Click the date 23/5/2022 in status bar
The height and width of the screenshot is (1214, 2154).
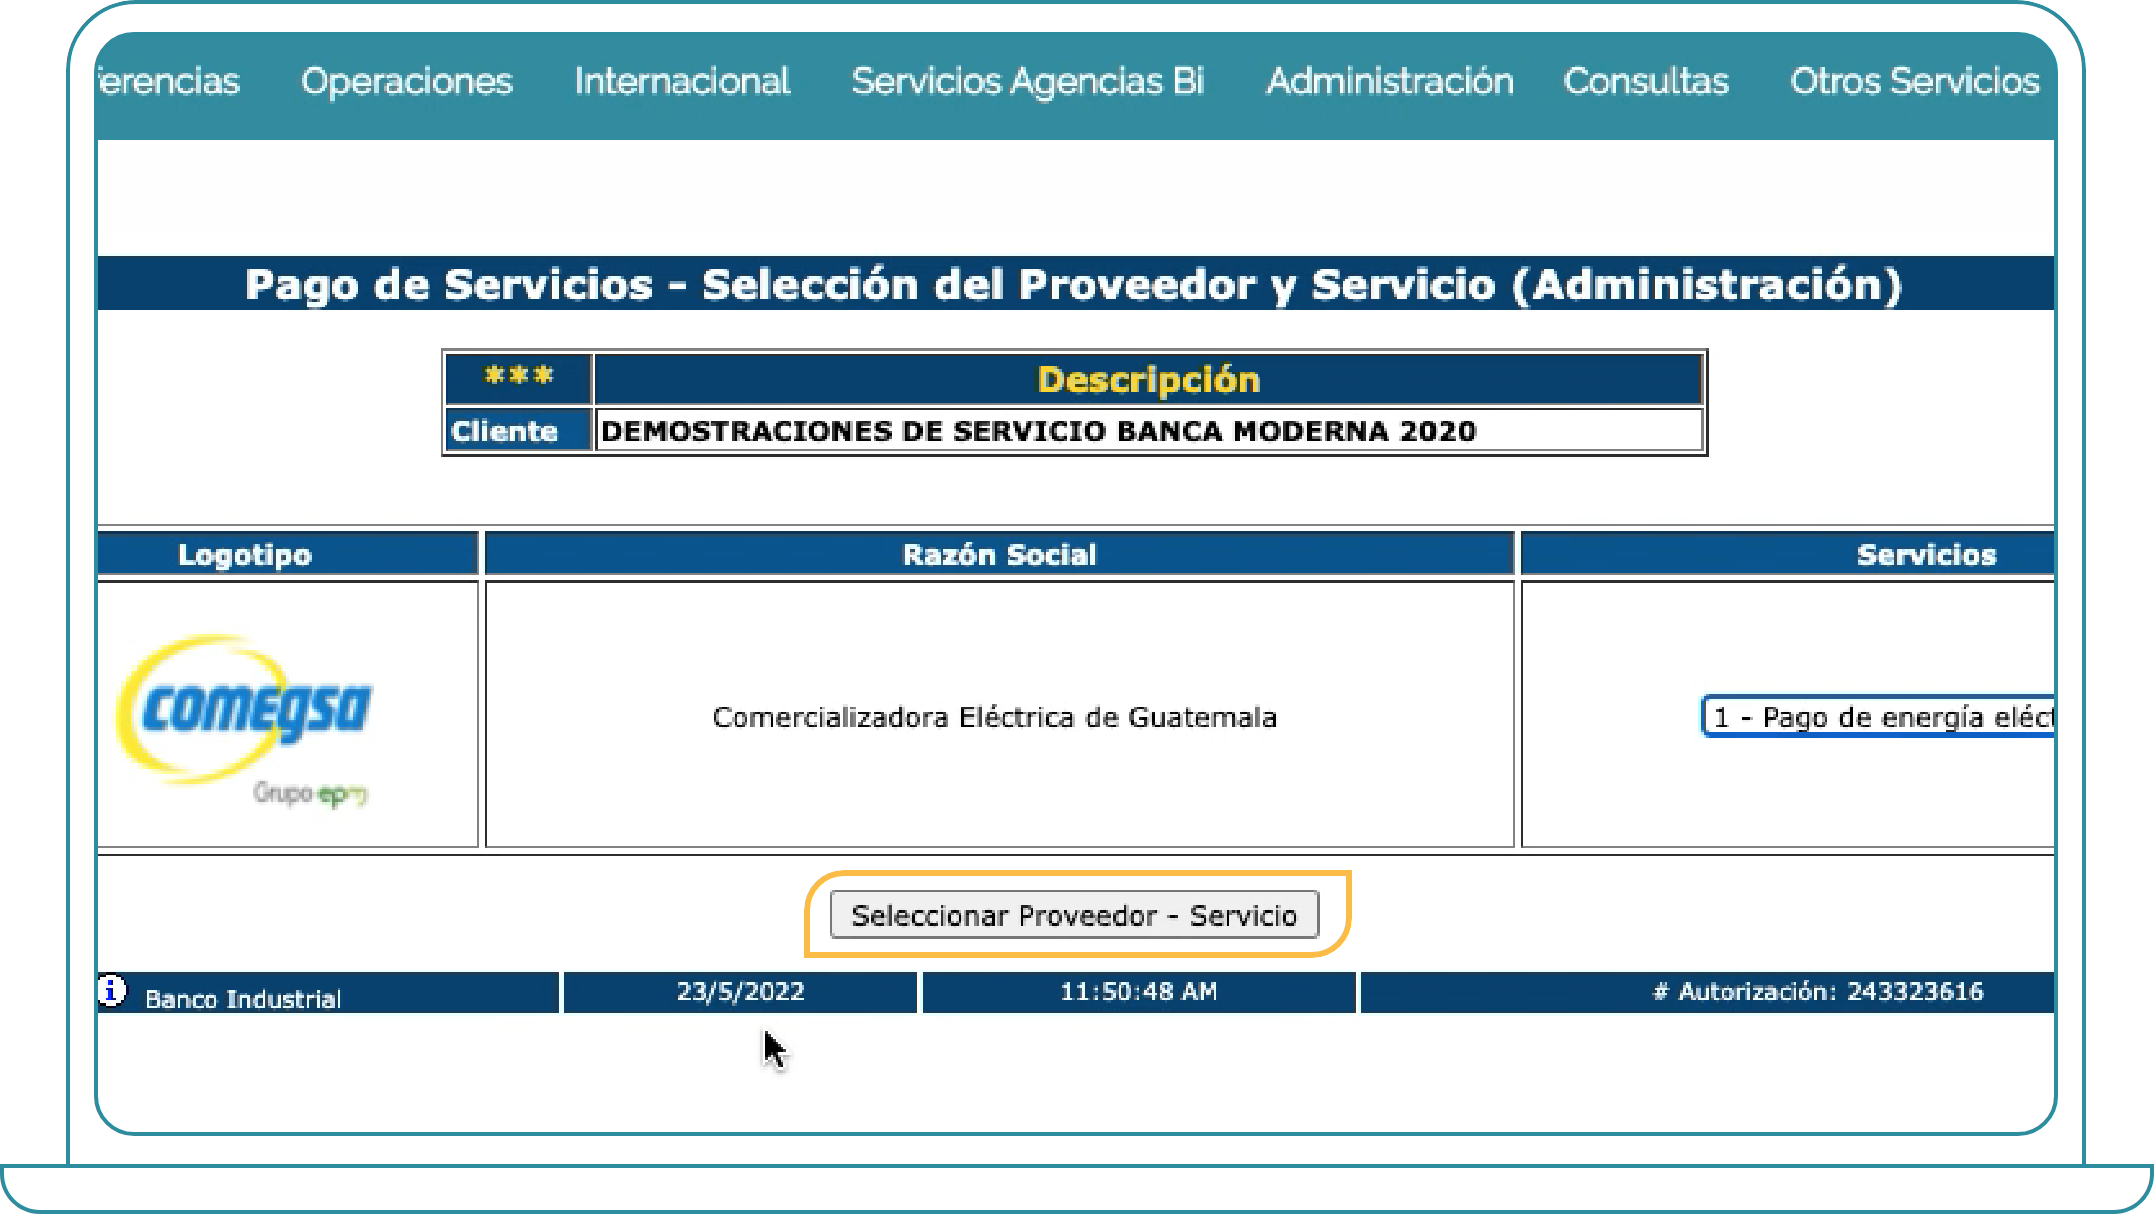coord(740,992)
